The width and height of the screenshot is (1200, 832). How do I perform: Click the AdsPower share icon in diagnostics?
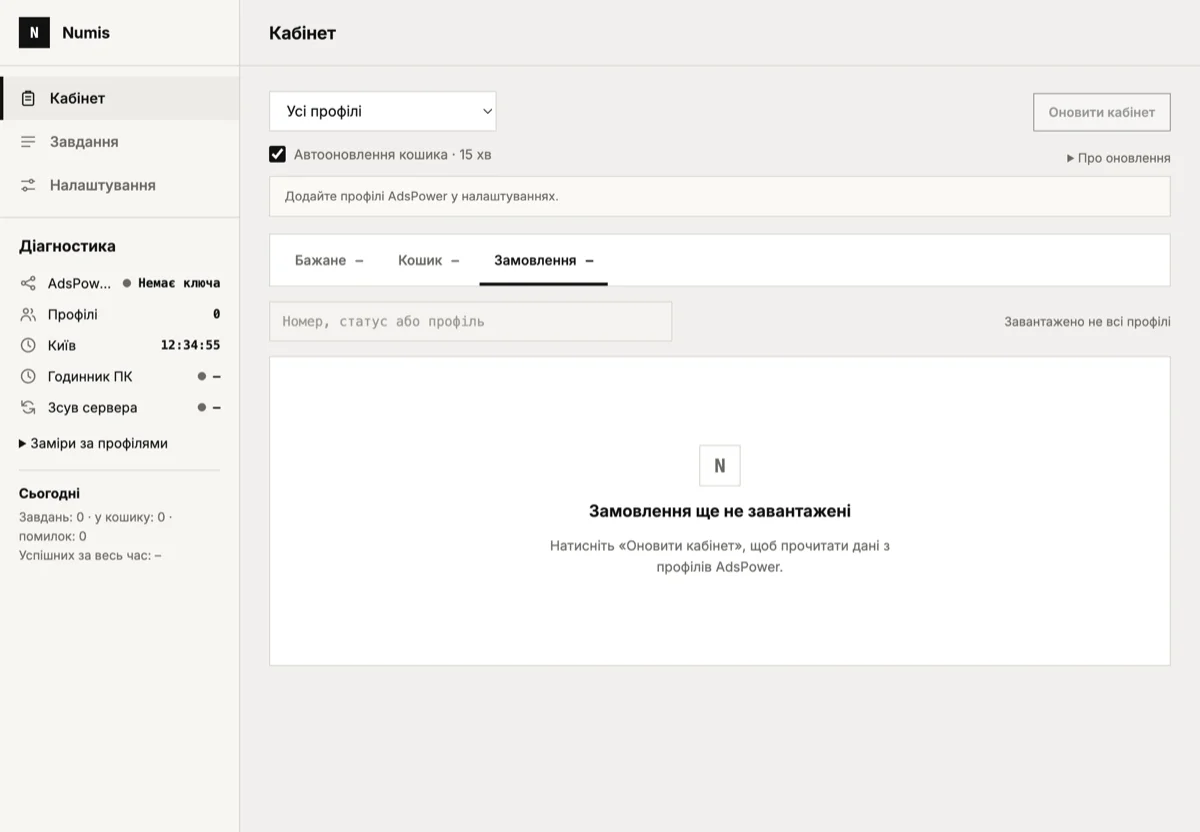[x=28, y=283]
